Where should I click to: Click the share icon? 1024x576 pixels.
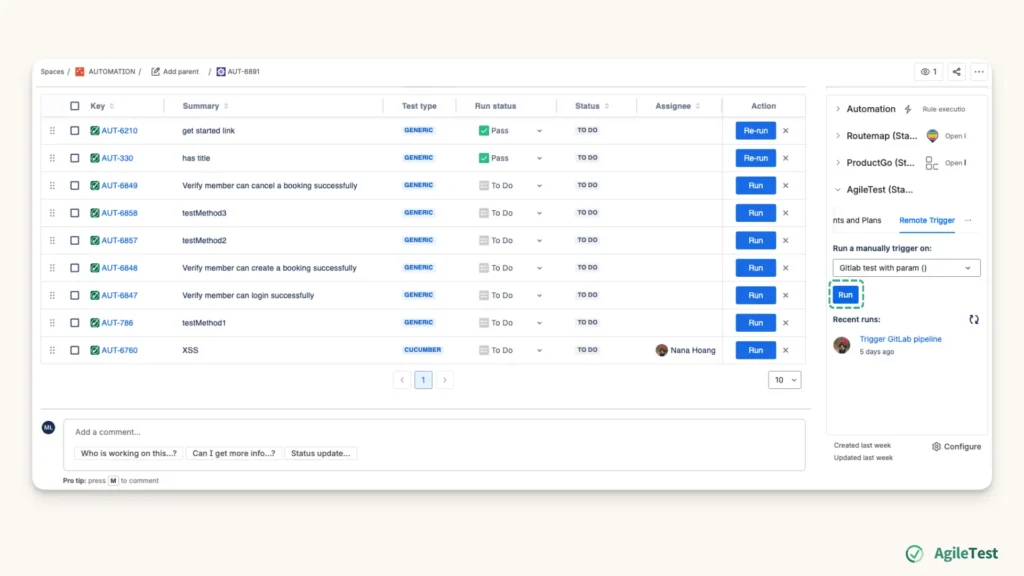tap(956, 72)
